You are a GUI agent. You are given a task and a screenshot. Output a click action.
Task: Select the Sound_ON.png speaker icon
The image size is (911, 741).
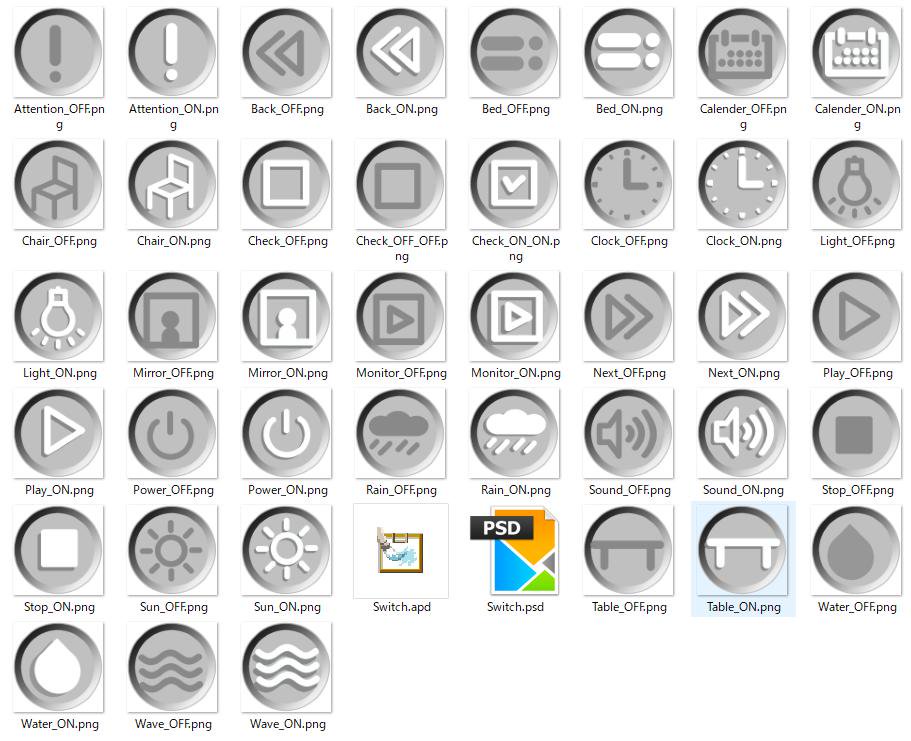point(742,434)
